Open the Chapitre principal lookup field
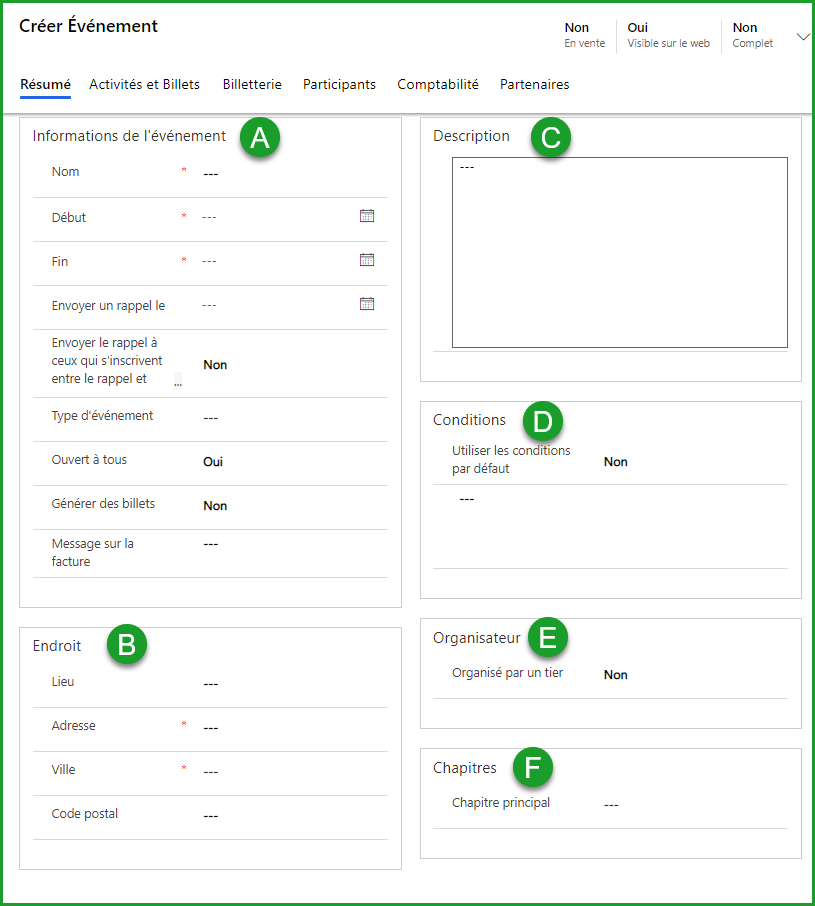This screenshot has height=906, width=815. coord(690,805)
